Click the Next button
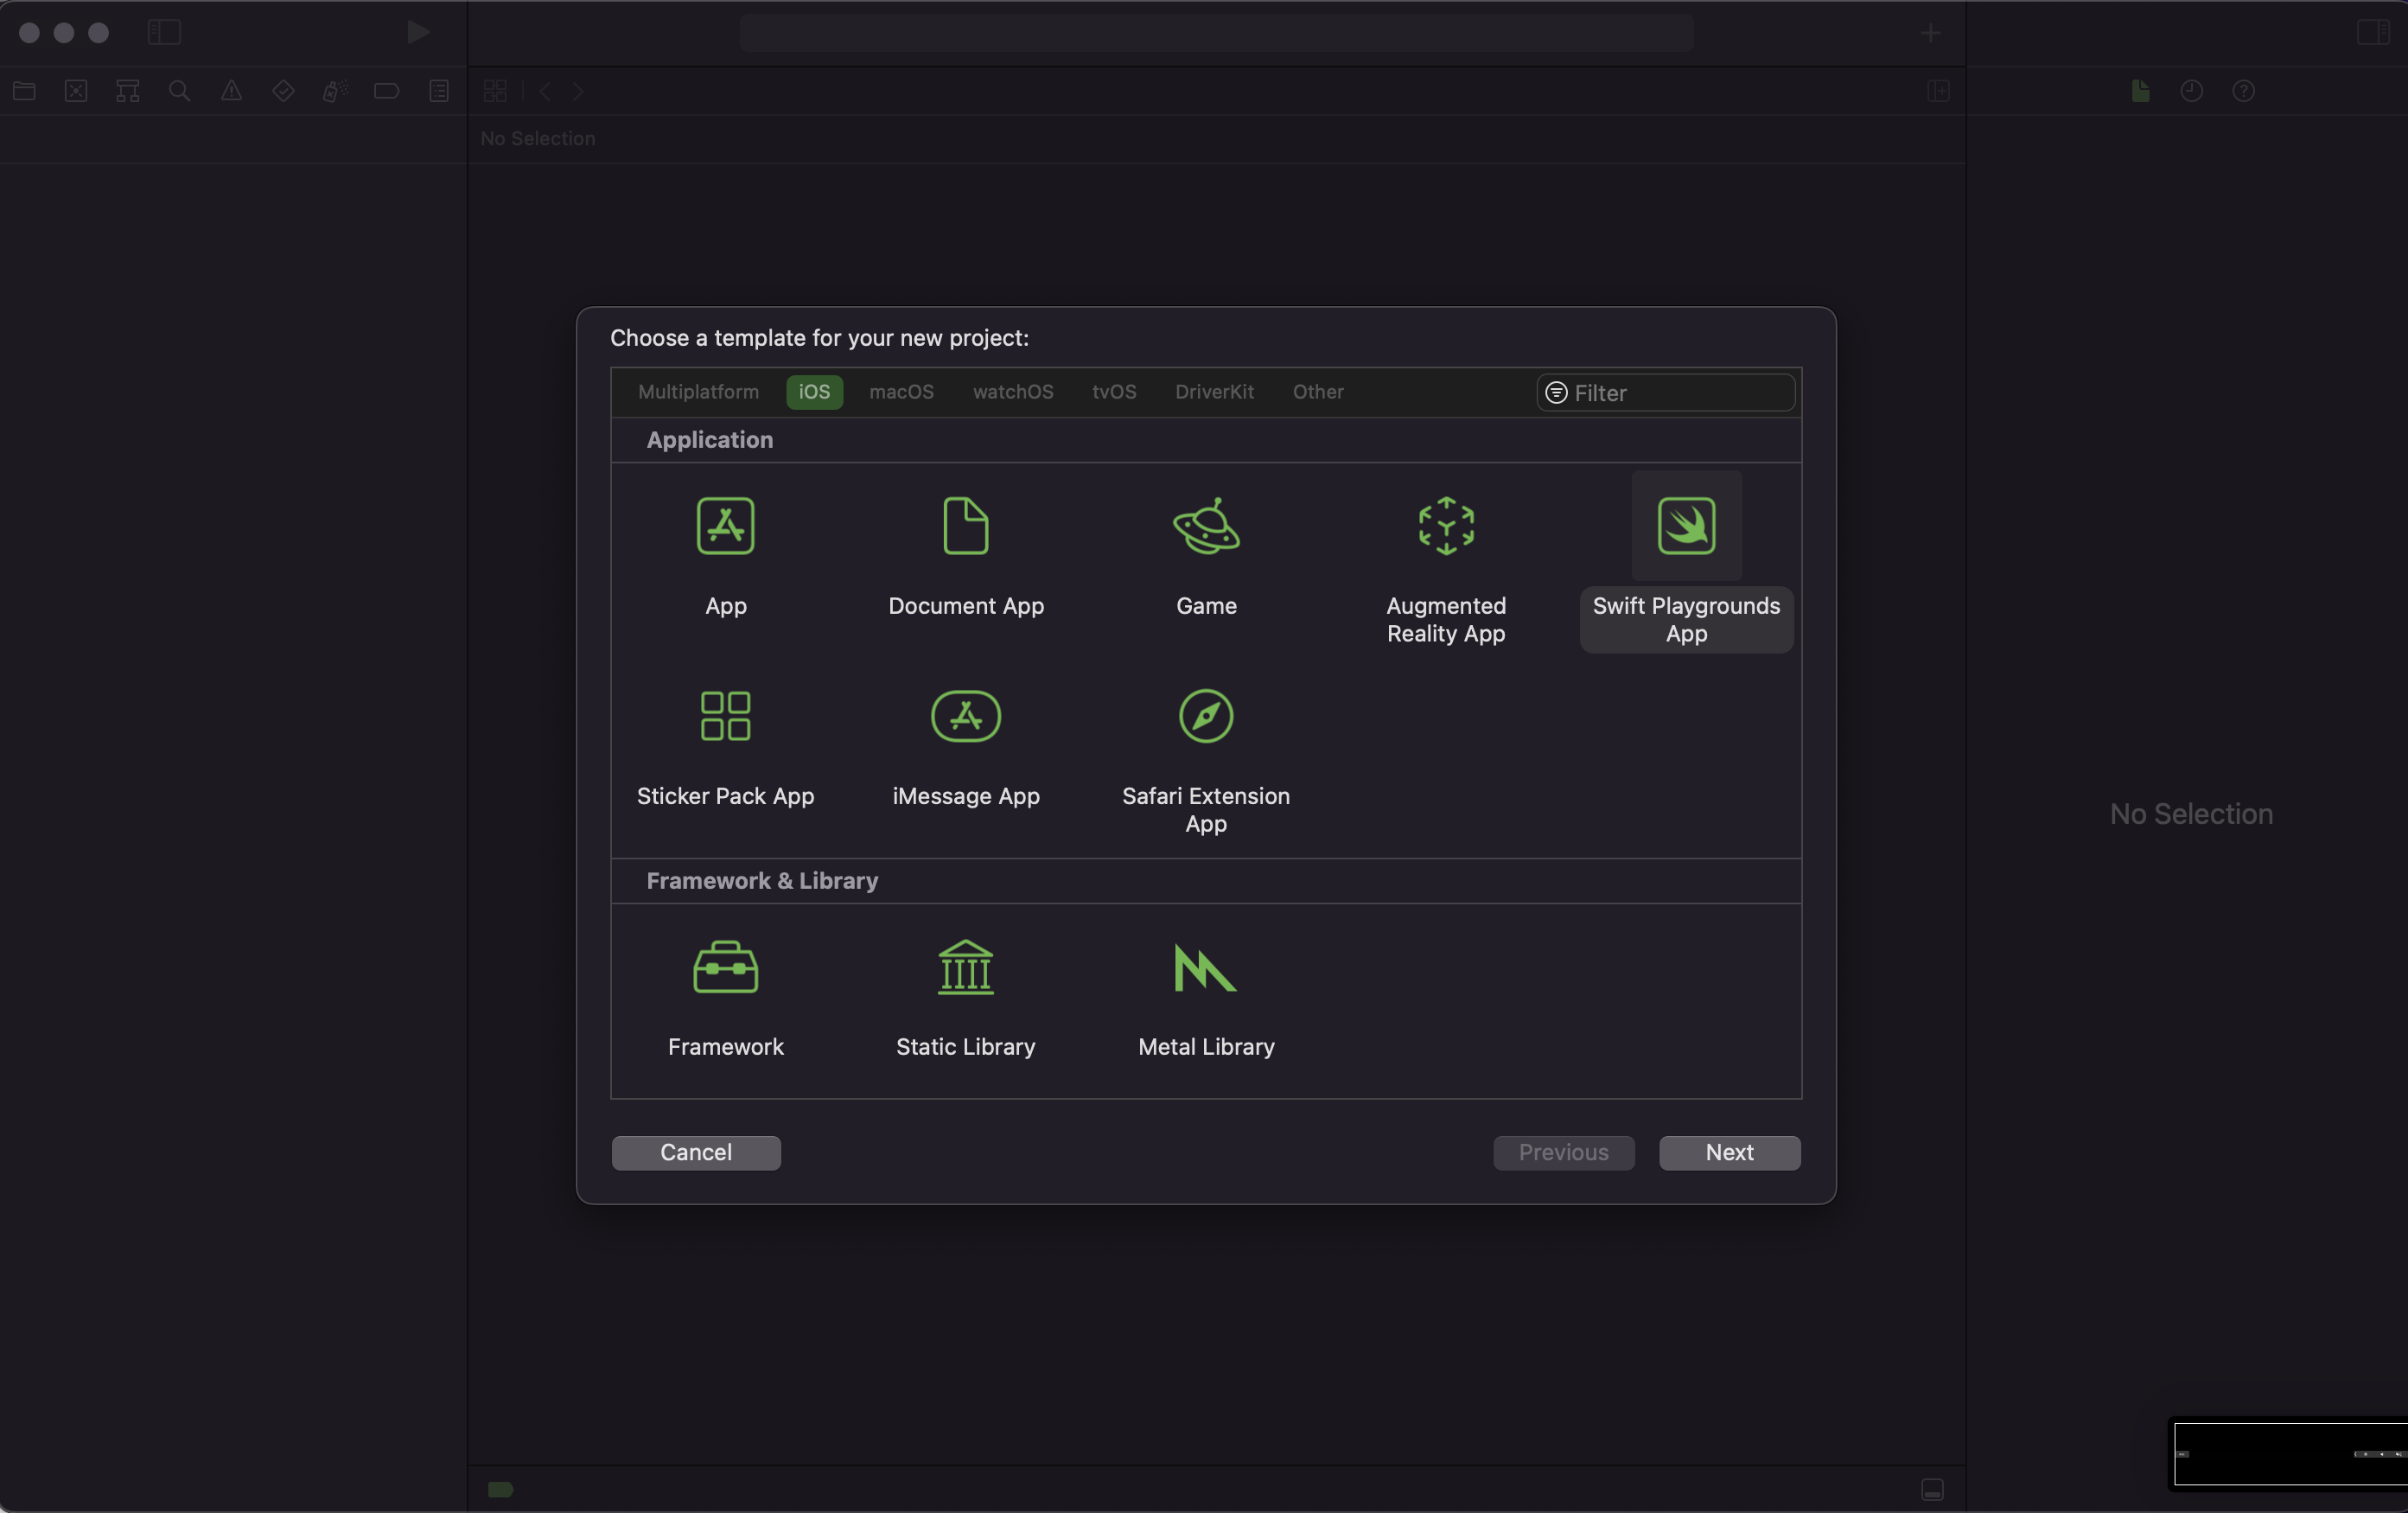Image resolution: width=2408 pixels, height=1513 pixels. click(1728, 1152)
